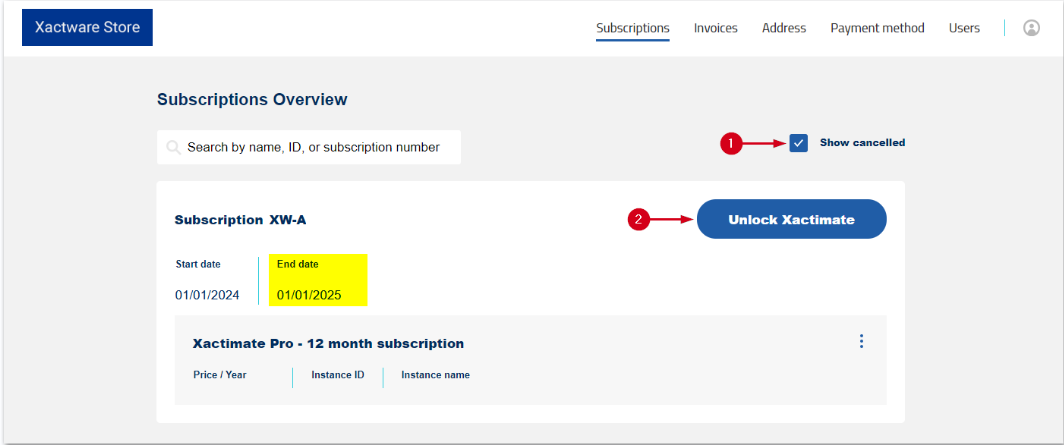Select the Subscription XW-A heading

240,220
